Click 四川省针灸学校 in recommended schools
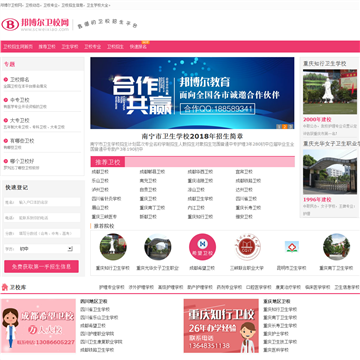The image size is (360, 360). tap(106, 199)
